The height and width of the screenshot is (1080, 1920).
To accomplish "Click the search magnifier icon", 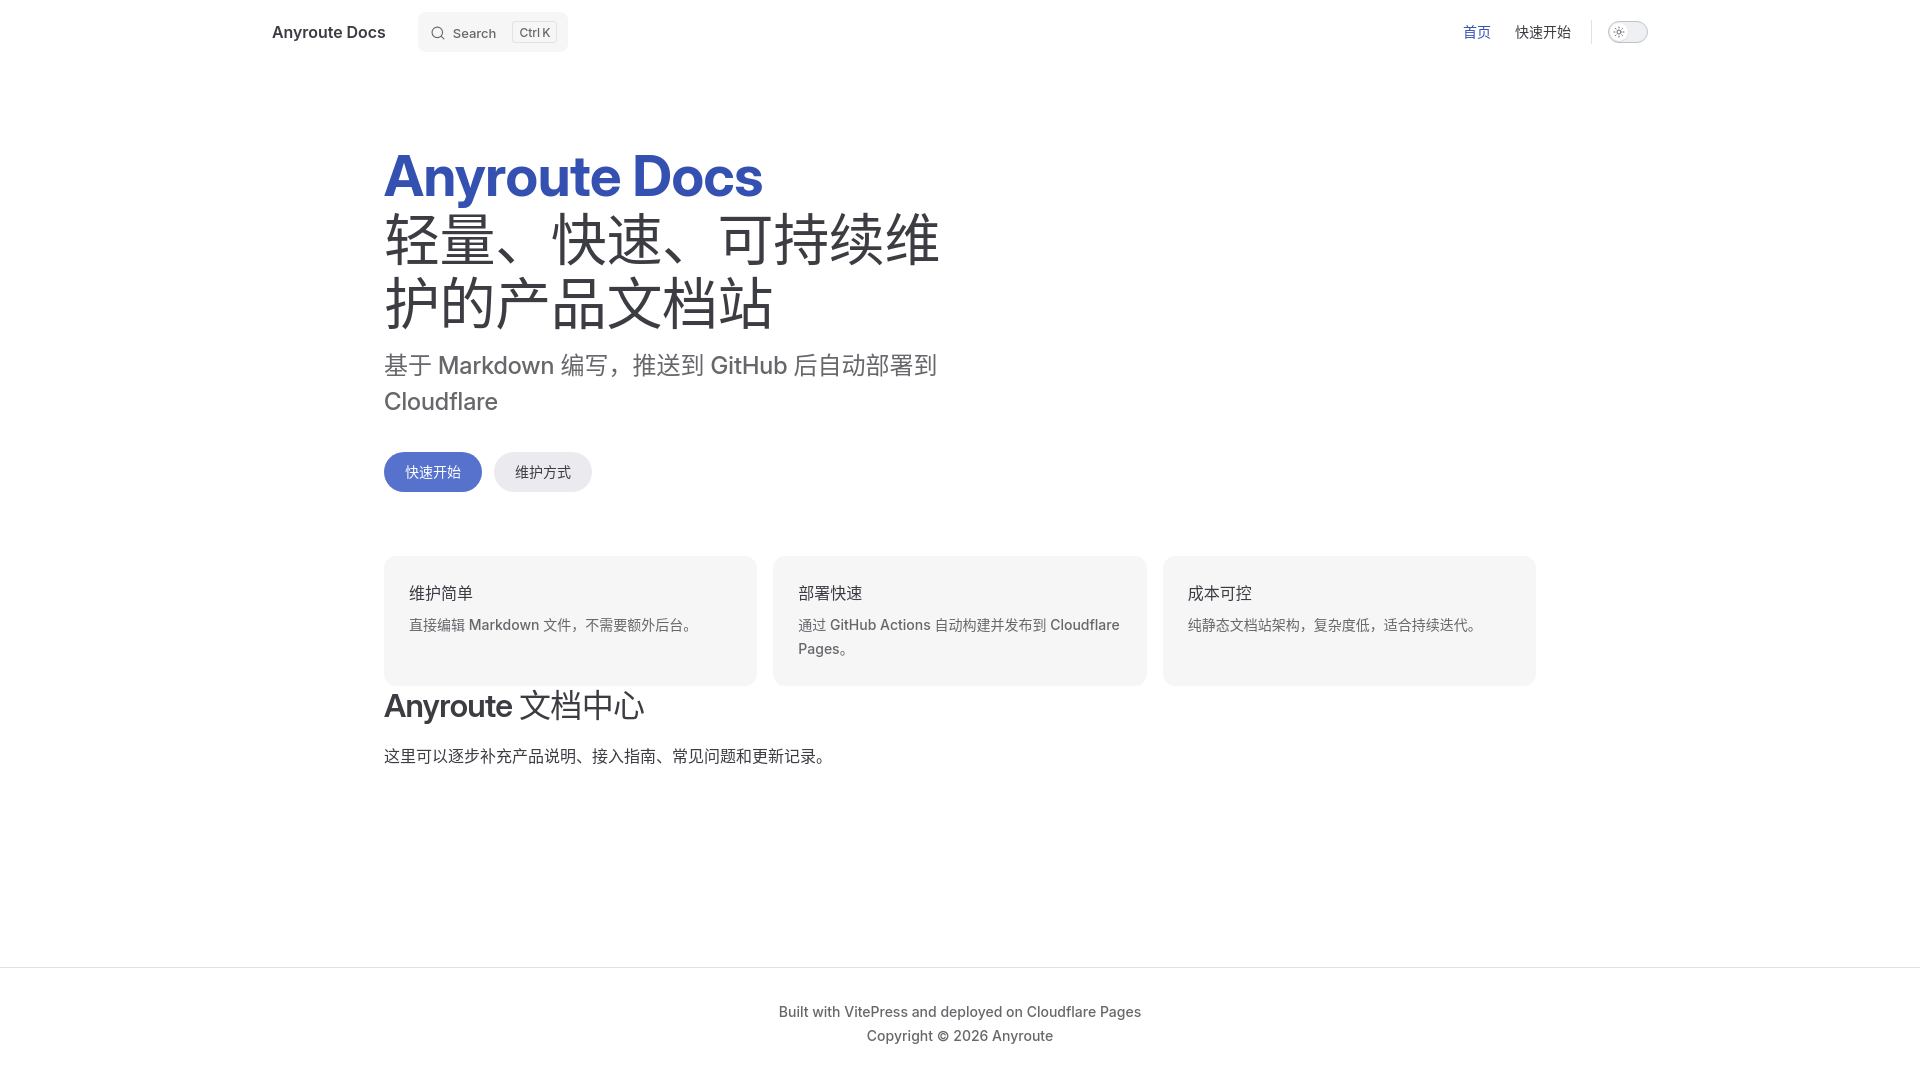I will coord(438,33).
